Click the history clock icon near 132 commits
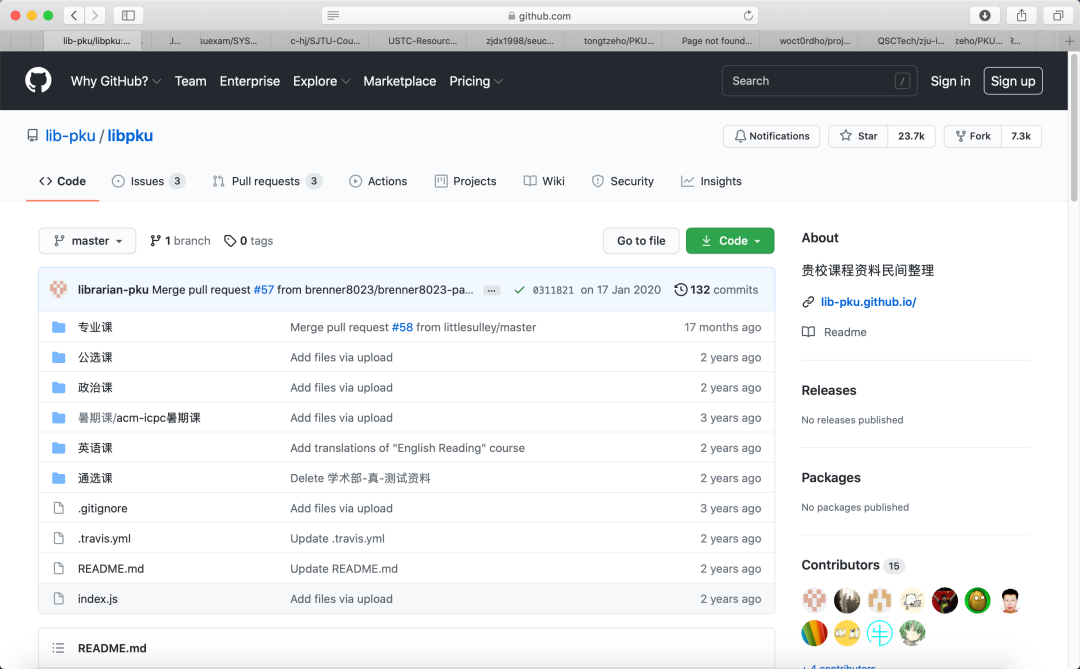The width and height of the screenshot is (1080, 669). point(681,289)
